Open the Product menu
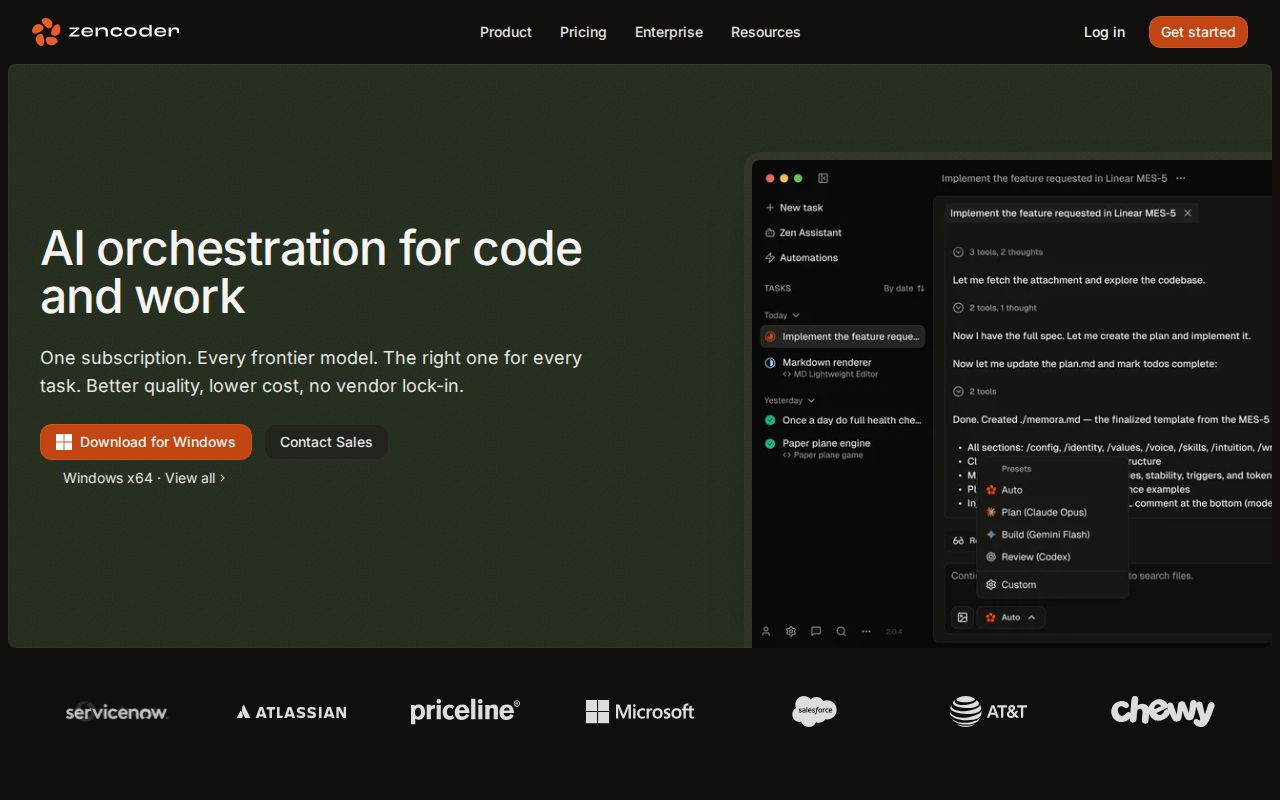The image size is (1280, 800). point(506,32)
